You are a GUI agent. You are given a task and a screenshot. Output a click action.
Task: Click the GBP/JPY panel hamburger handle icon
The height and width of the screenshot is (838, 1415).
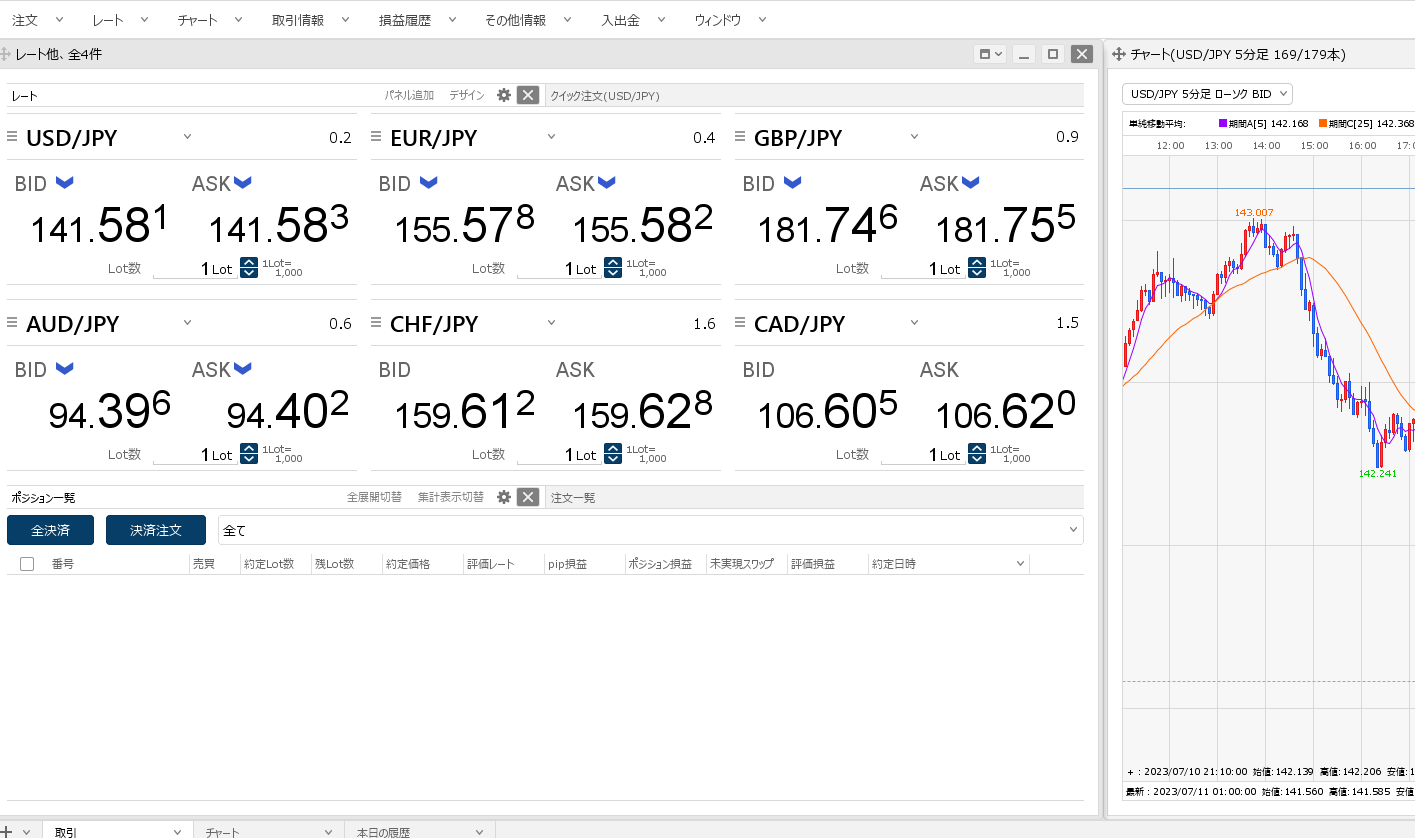coord(741,137)
